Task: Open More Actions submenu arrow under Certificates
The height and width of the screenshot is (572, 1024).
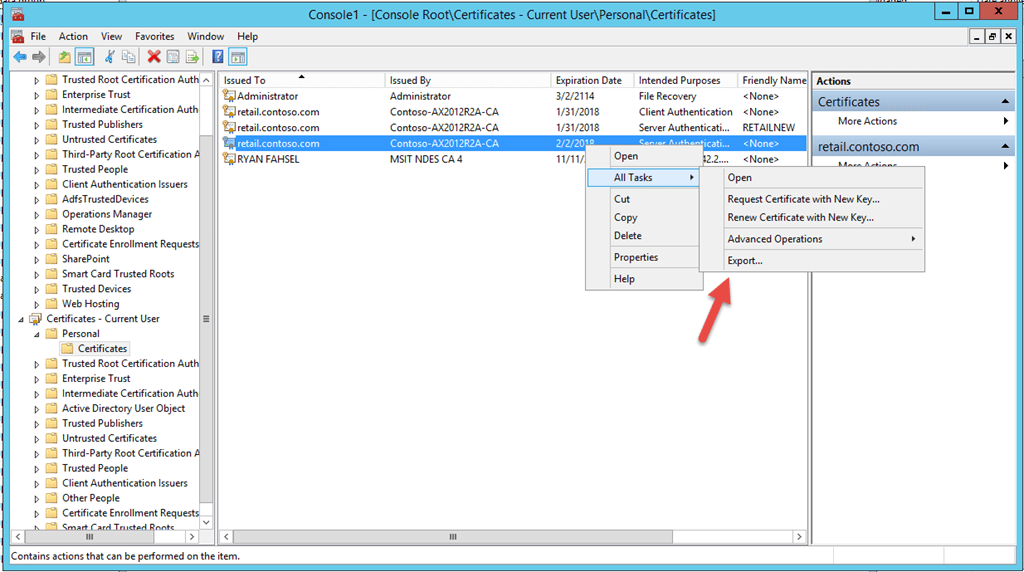Action: coord(1006,121)
